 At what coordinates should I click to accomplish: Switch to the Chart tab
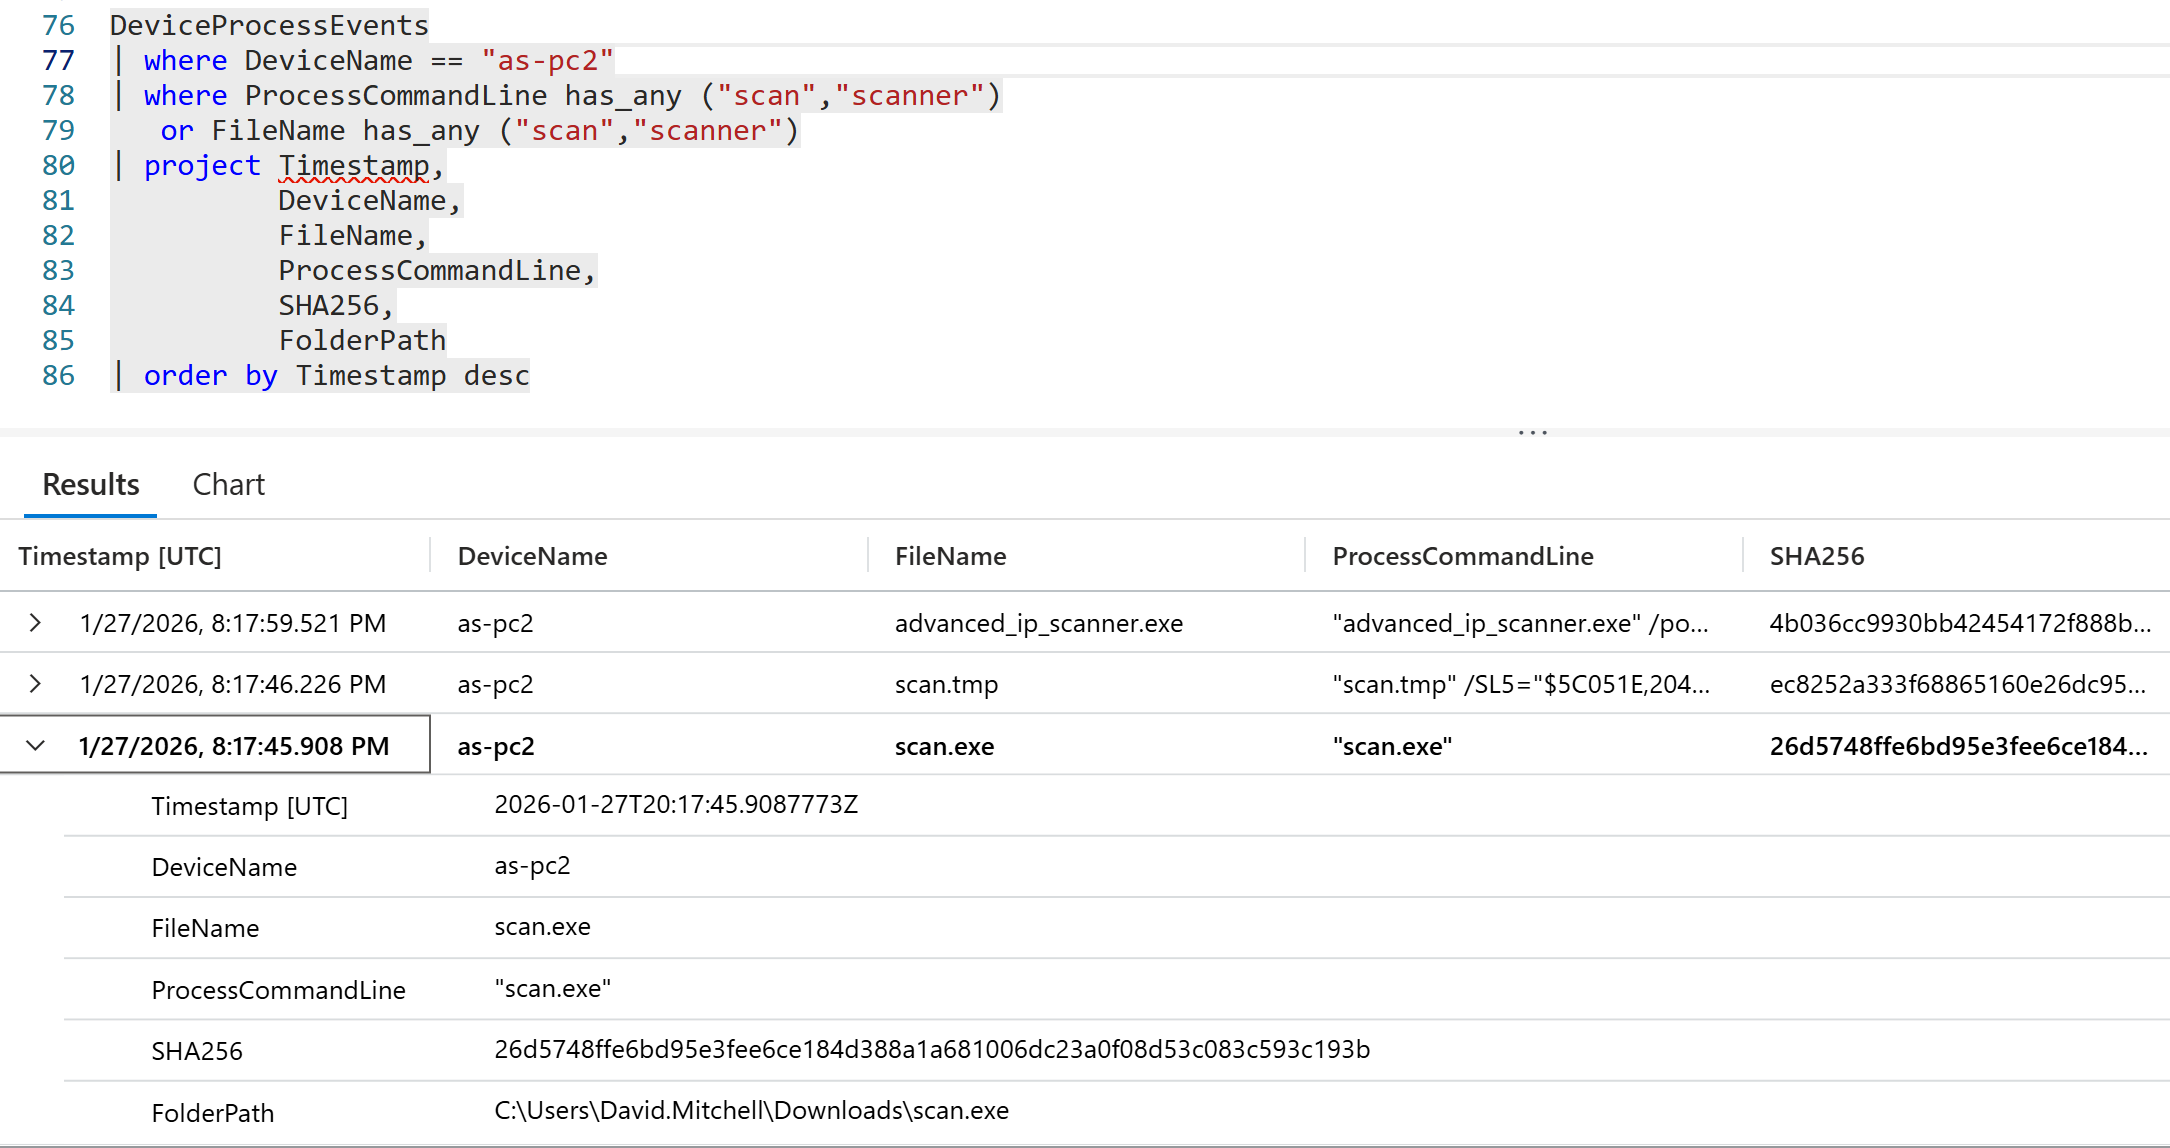point(228,485)
